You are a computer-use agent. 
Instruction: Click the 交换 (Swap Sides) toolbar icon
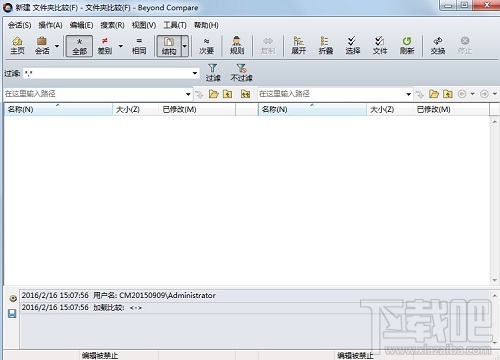coord(438,46)
